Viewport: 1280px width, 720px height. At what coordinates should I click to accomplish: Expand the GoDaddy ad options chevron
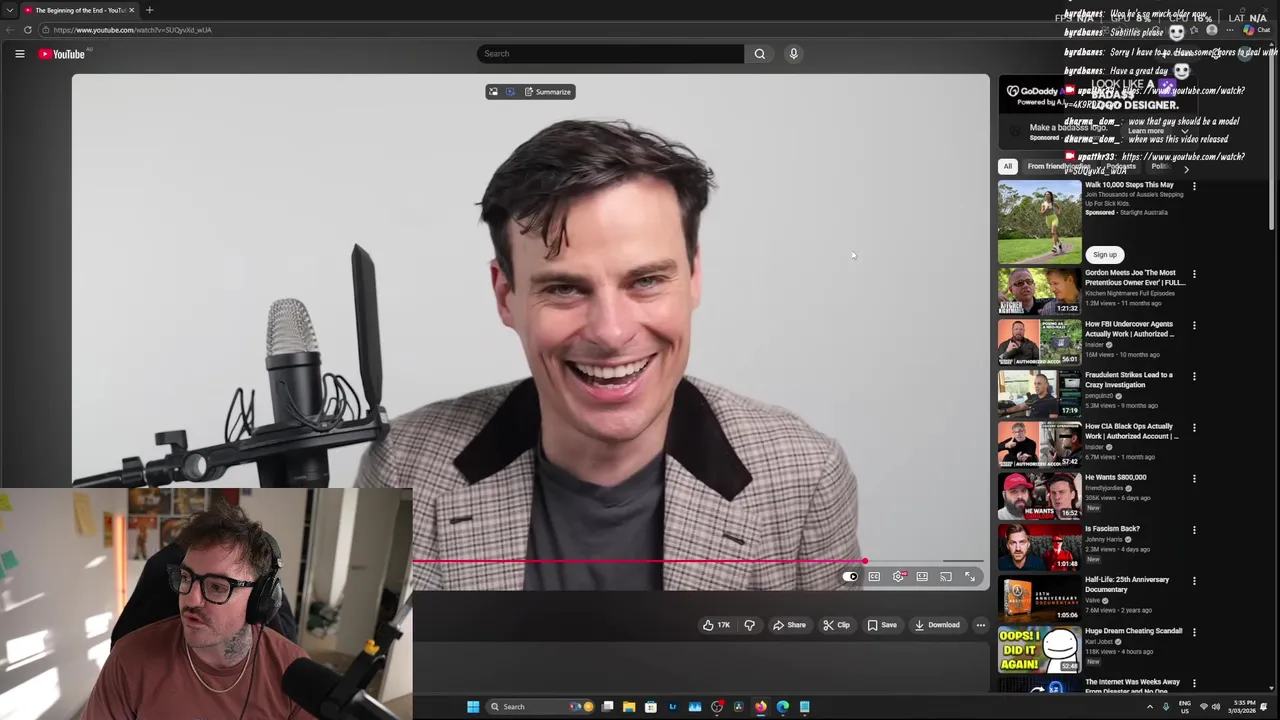tap(1185, 131)
